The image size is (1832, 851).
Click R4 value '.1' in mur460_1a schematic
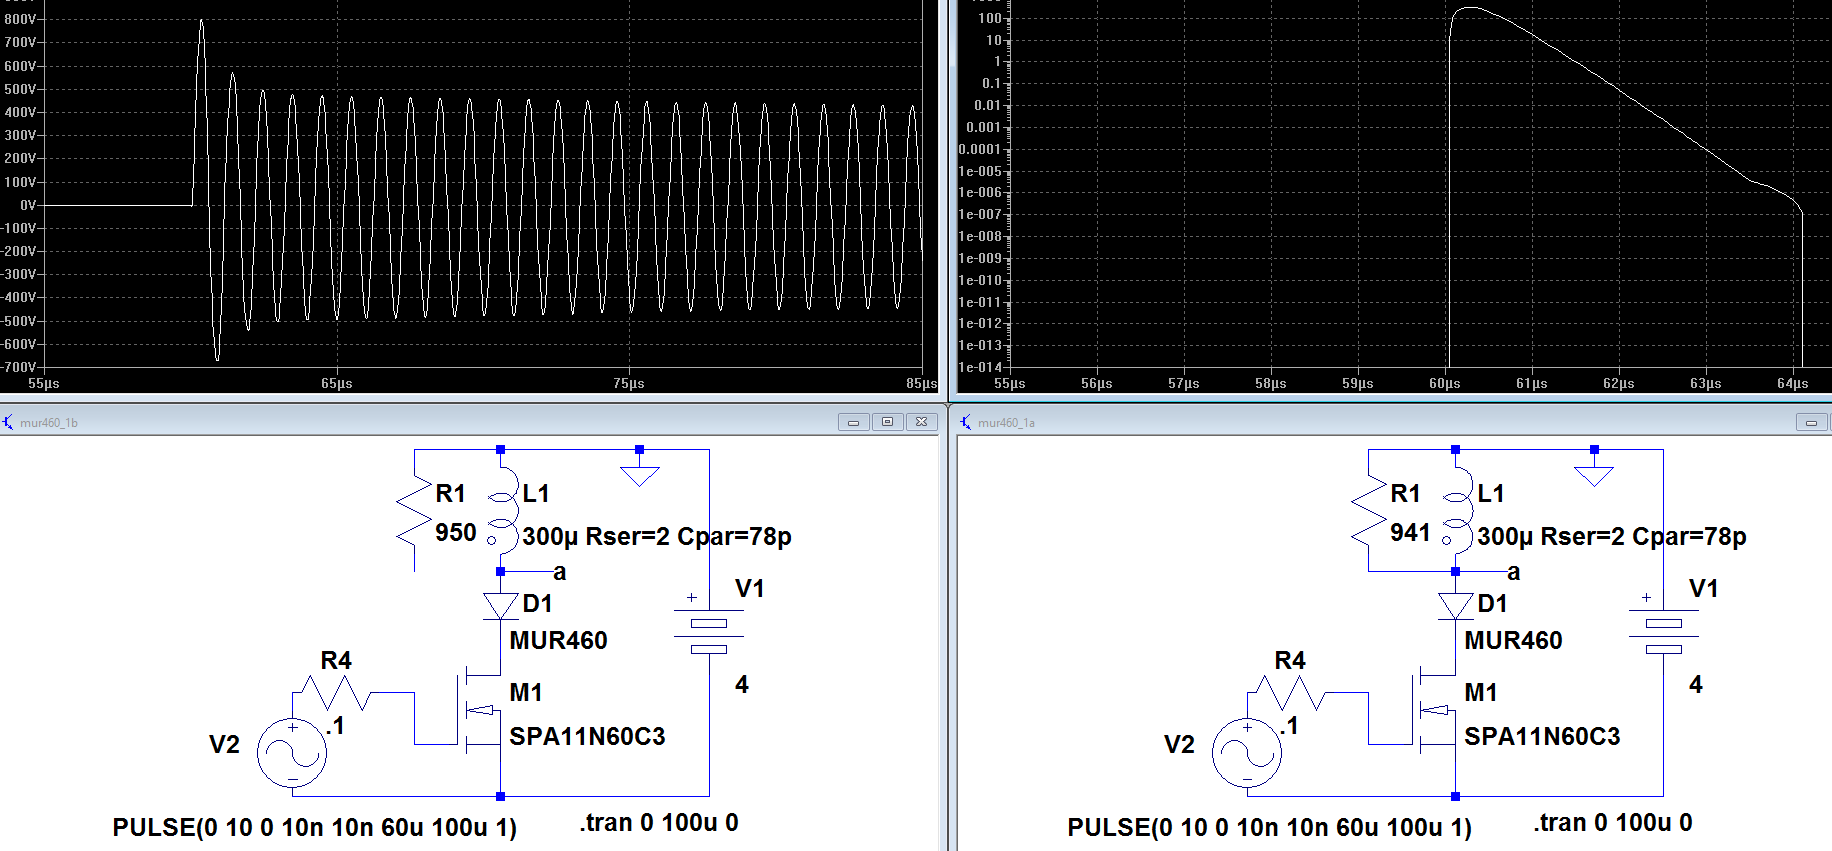click(x=1291, y=726)
